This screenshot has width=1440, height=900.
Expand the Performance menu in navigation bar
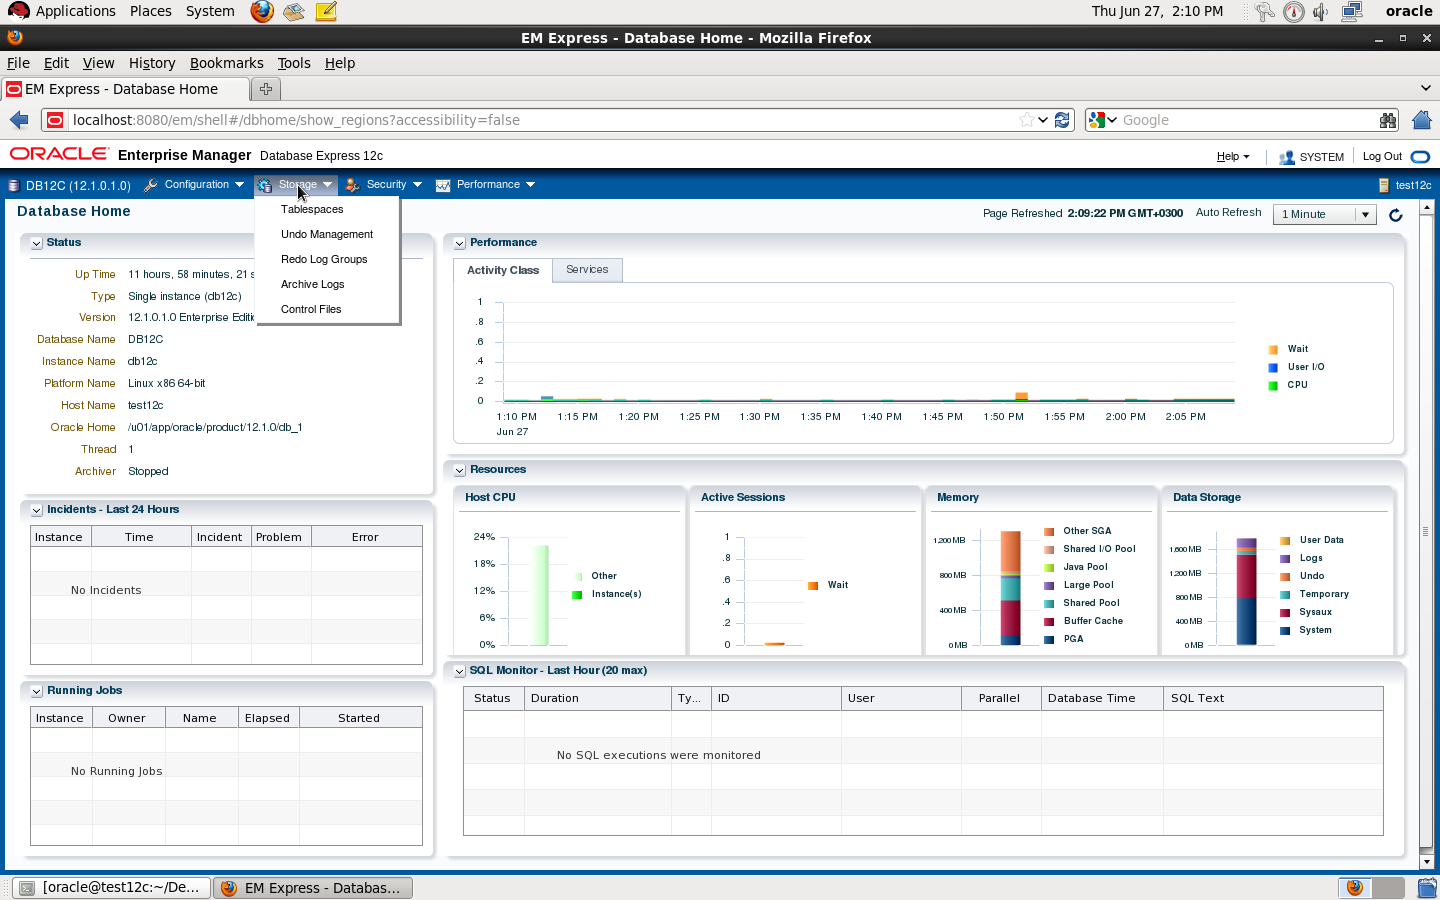487,185
